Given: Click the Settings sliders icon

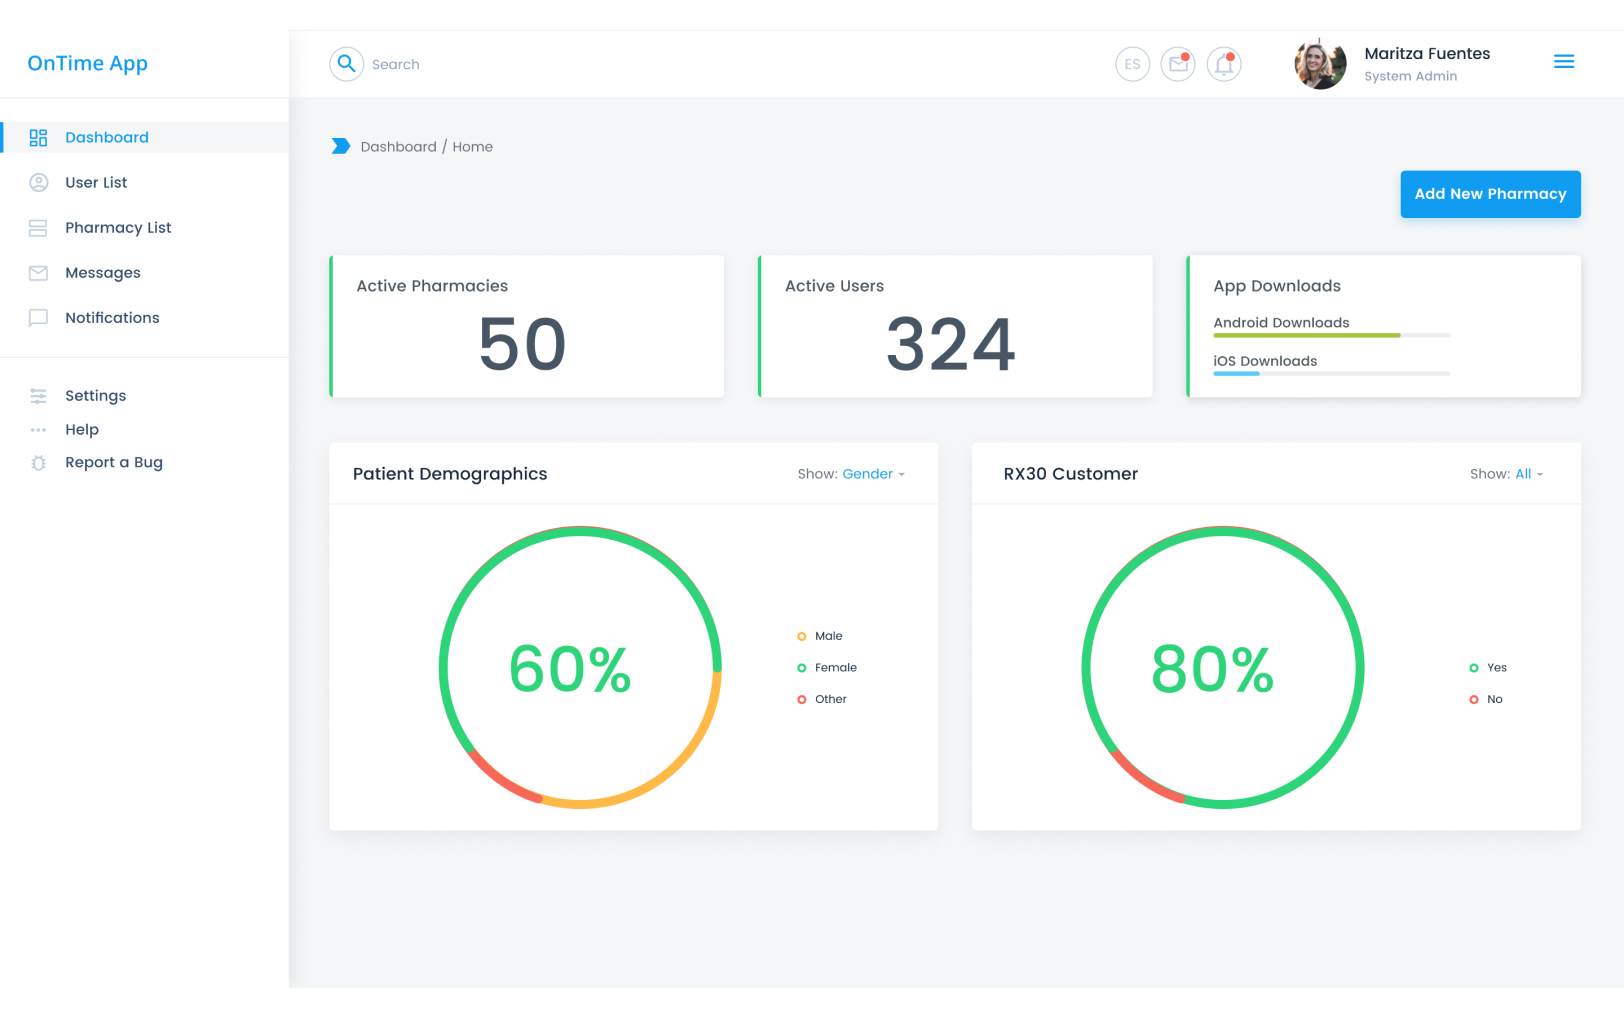Looking at the screenshot, I should coord(38,396).
